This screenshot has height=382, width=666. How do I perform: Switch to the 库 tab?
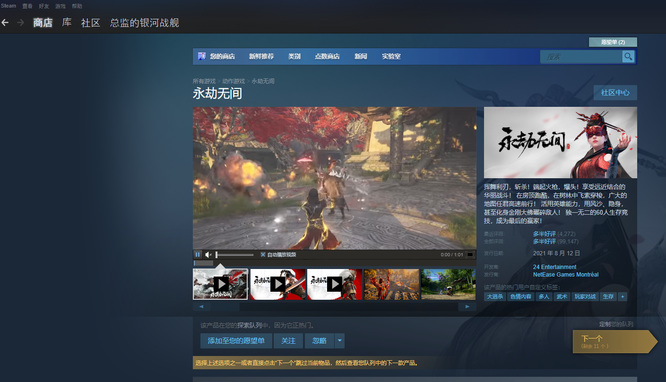tap(67, 23)
